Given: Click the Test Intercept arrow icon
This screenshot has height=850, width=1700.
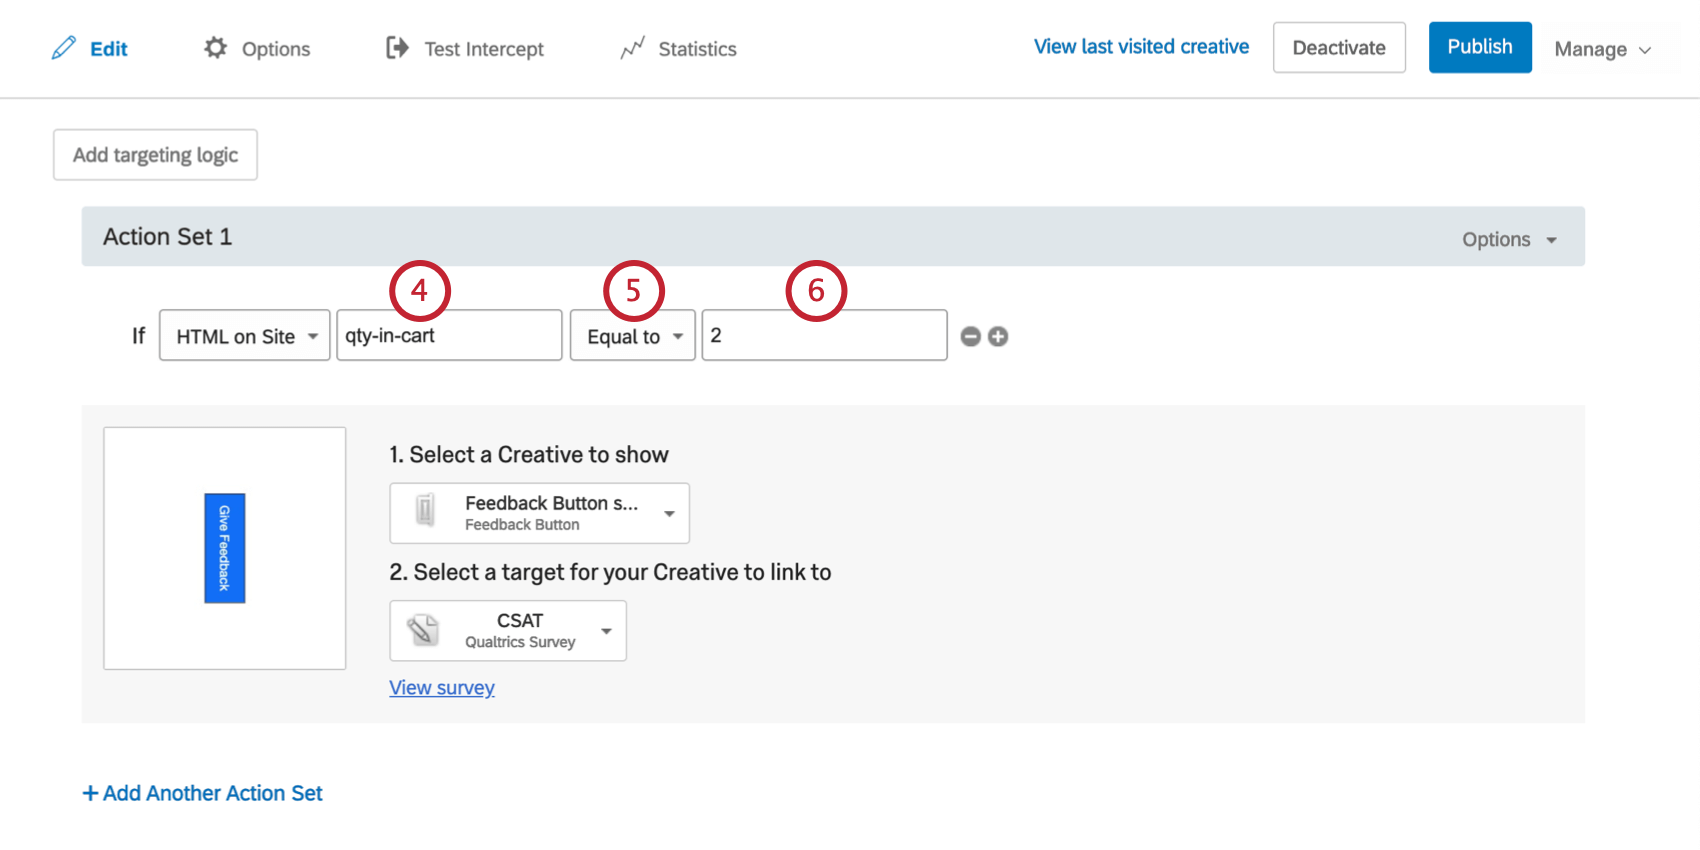Looking at the screenshot, I should pyautogui.click(x=397, y=48).
